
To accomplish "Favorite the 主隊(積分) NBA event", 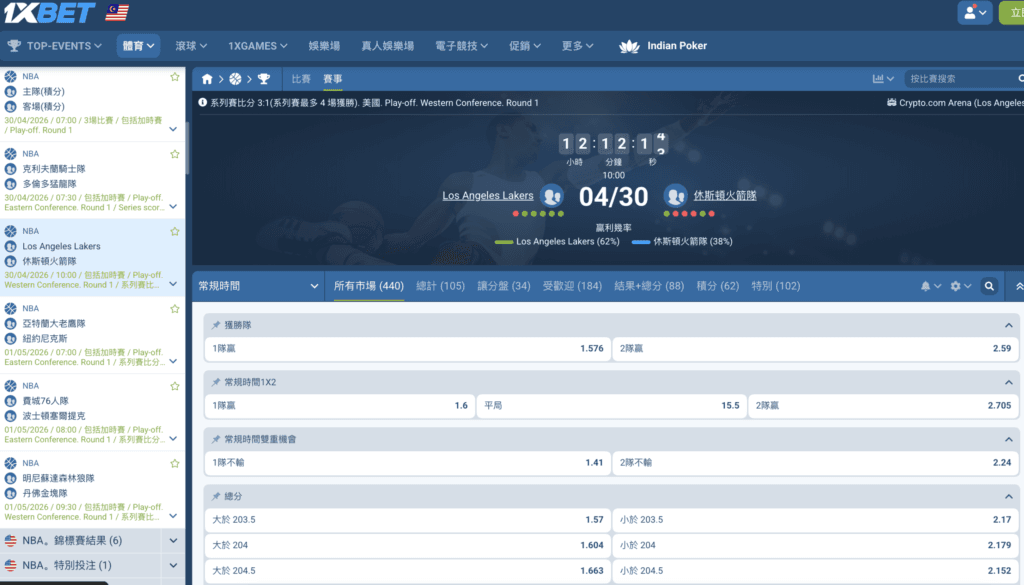I will click(x=175, y=77).
